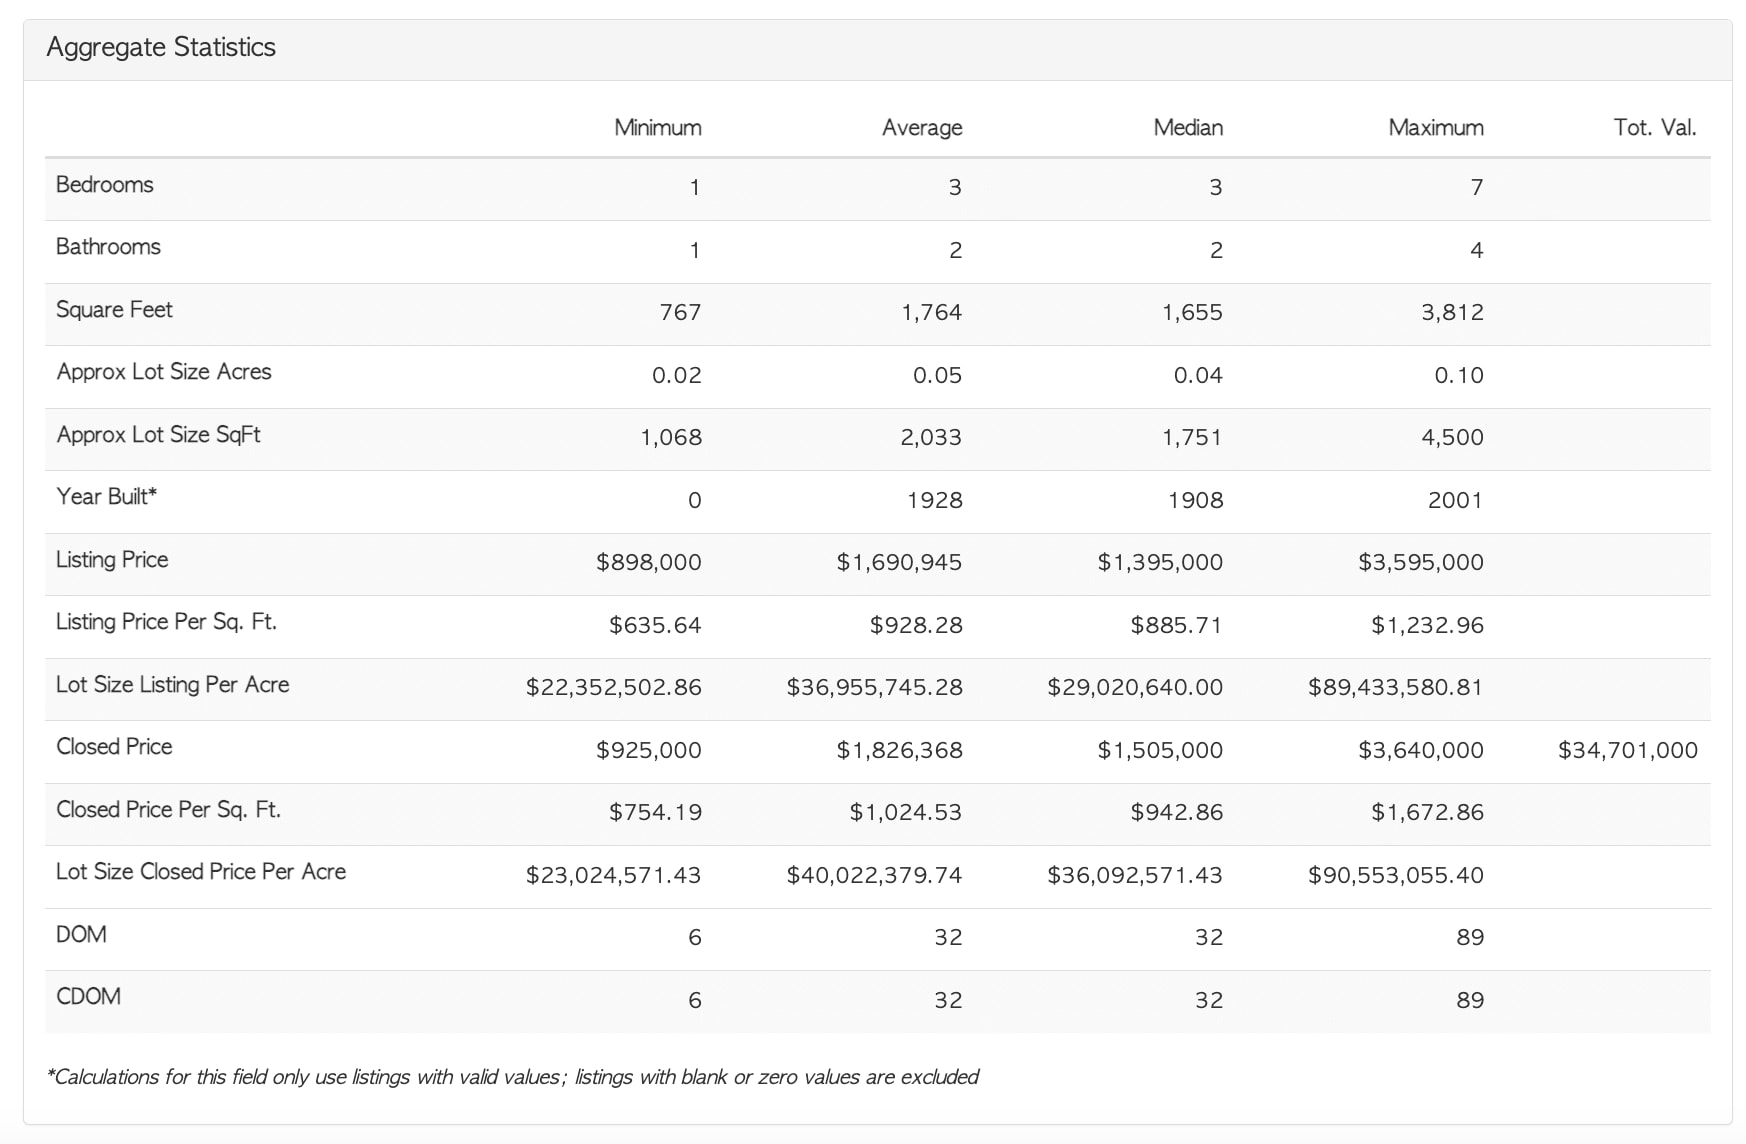Select the Bathrooms row label
1746x1144 pixels.
[x=108, y=247]
